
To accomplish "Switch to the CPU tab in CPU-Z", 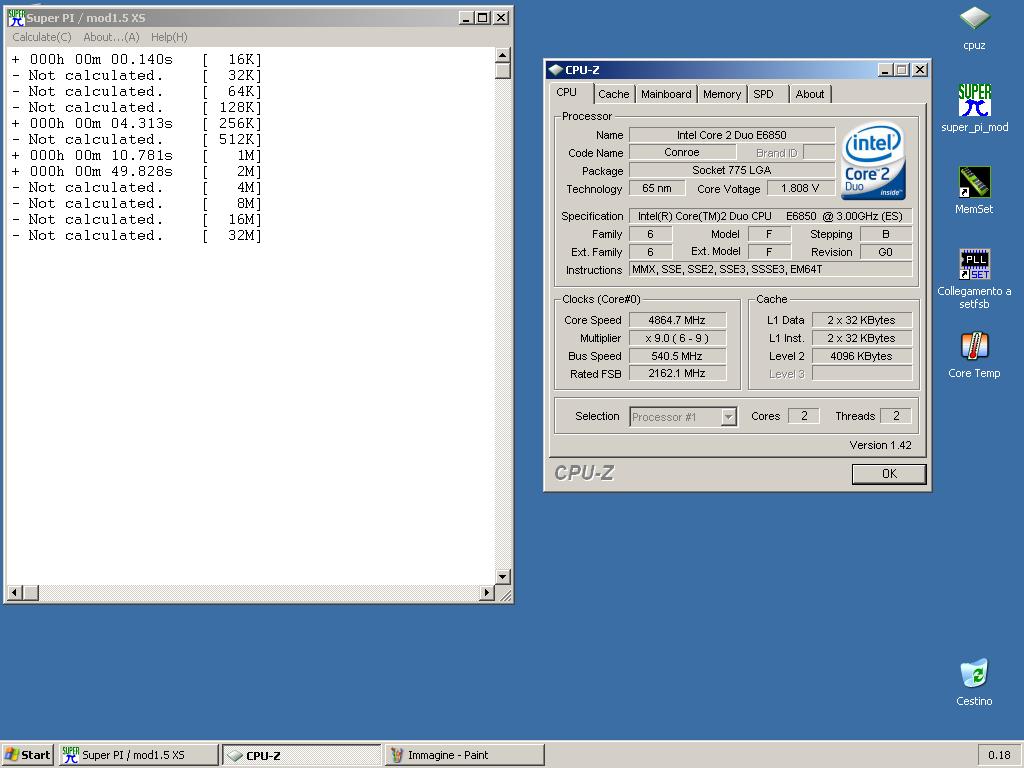I will (566, 93).
